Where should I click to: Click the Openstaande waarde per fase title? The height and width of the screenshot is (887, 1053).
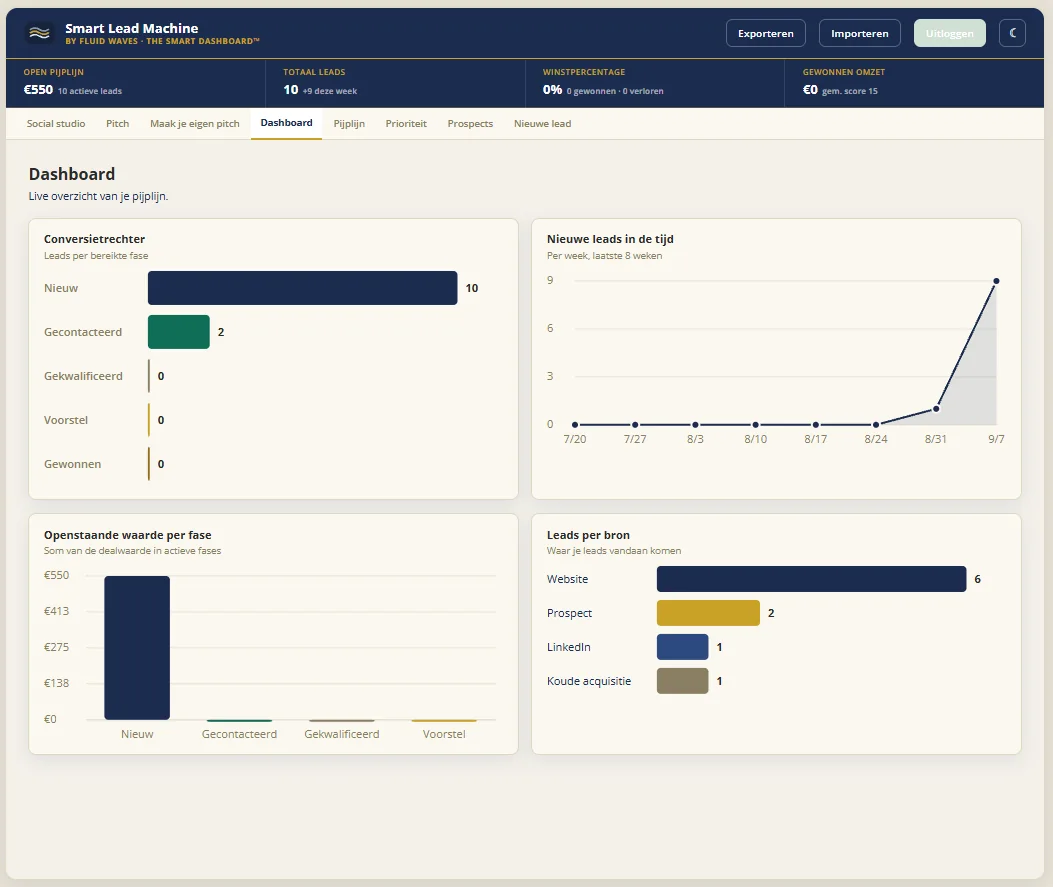click(x=128, y=535)
